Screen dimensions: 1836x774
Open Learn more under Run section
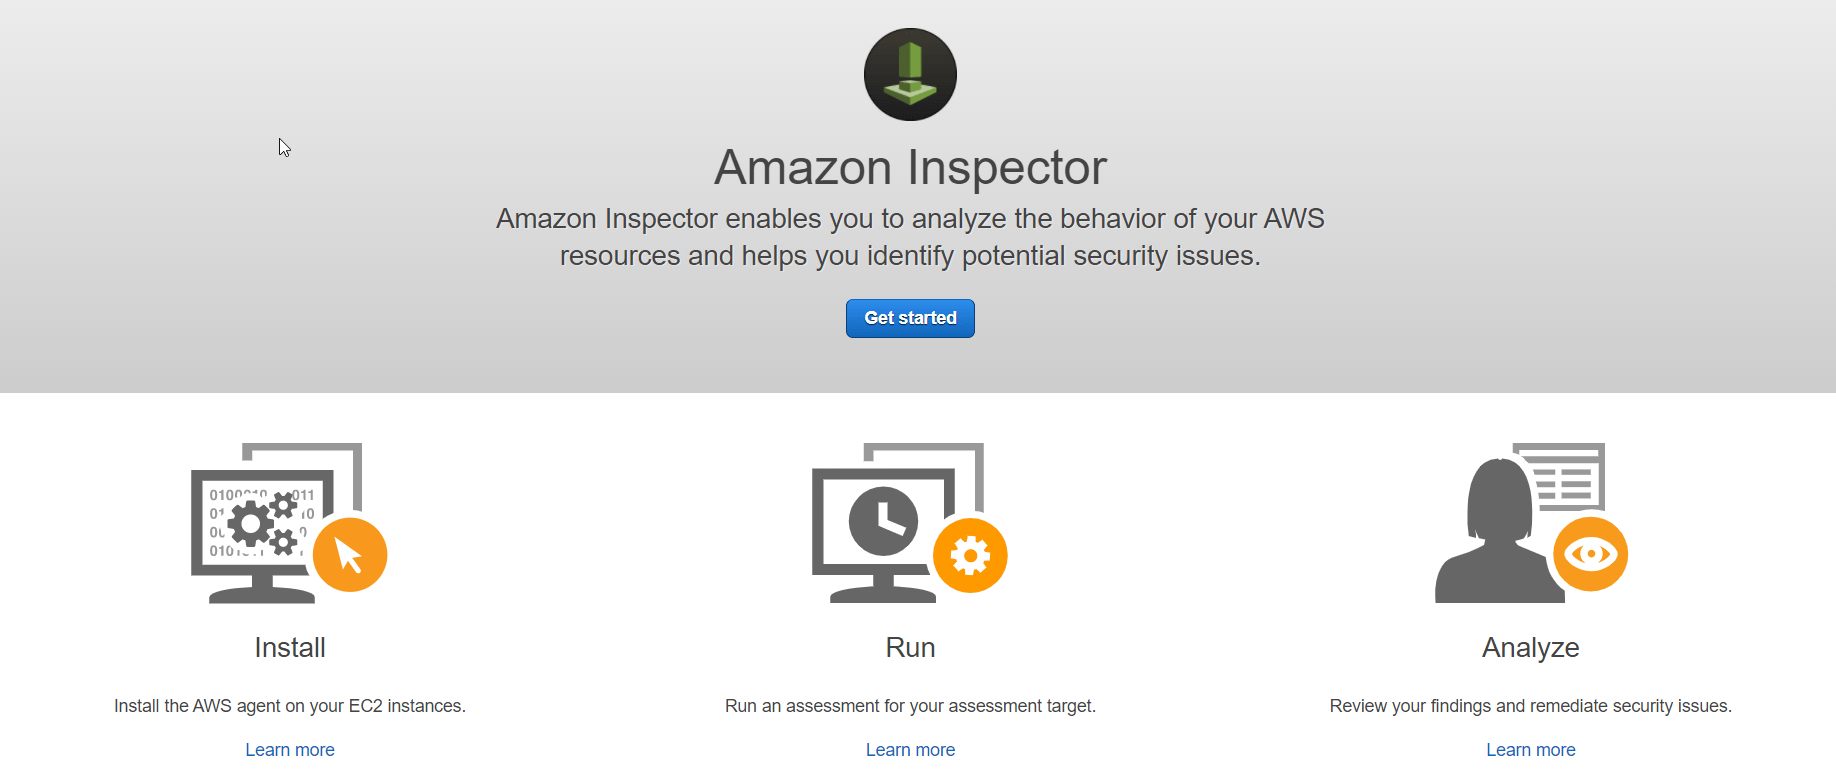(x=910, y=749)
